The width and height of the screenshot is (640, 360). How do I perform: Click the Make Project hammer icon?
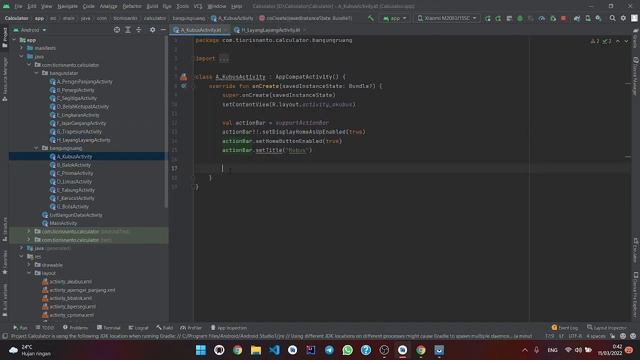tap(371, 18)
